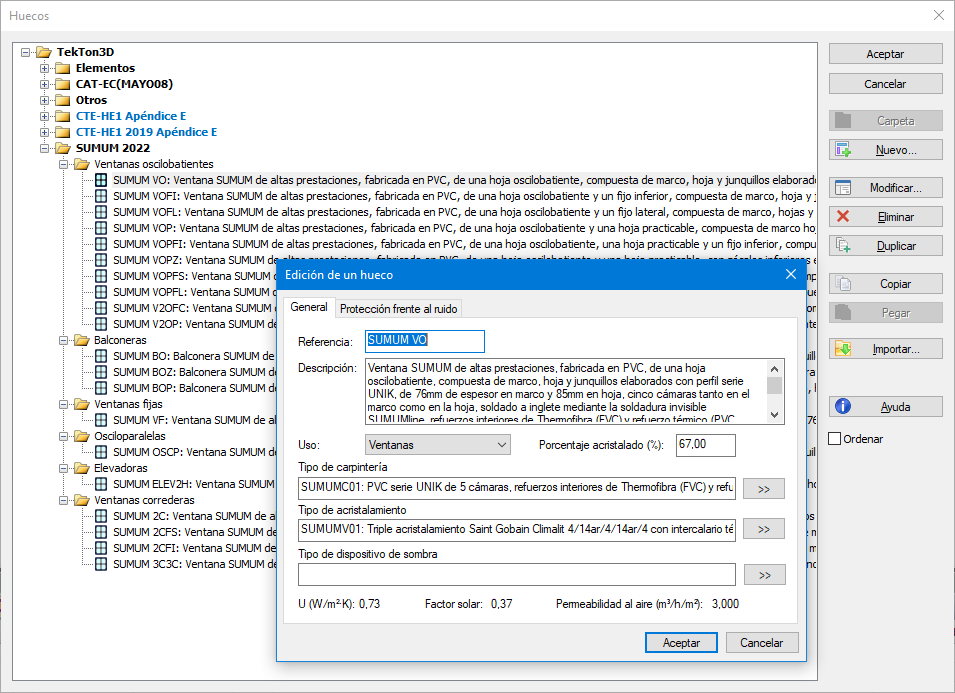Click the Descripción scrollbar down arrow
Image resolution: width=955 pixels, height=693 pixels.
coord(775,415)
